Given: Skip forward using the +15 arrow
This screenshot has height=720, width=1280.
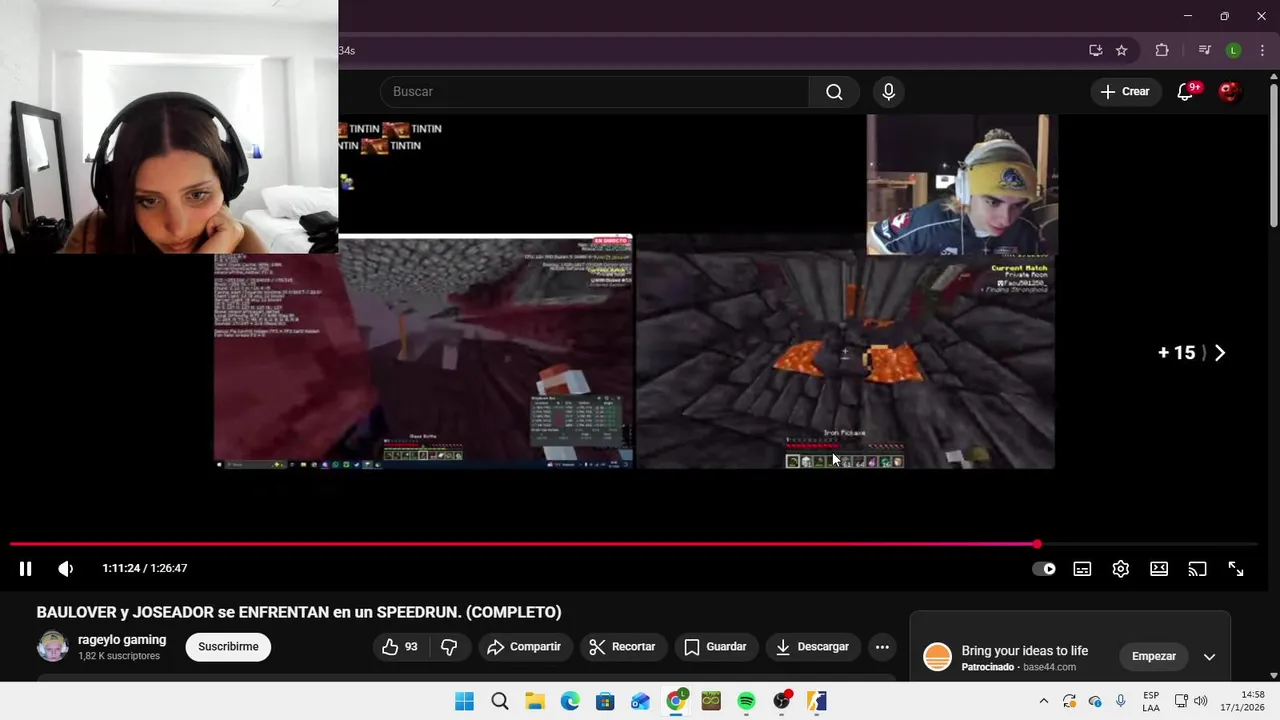Looking at the screenshot, I should click(1191, 353).
